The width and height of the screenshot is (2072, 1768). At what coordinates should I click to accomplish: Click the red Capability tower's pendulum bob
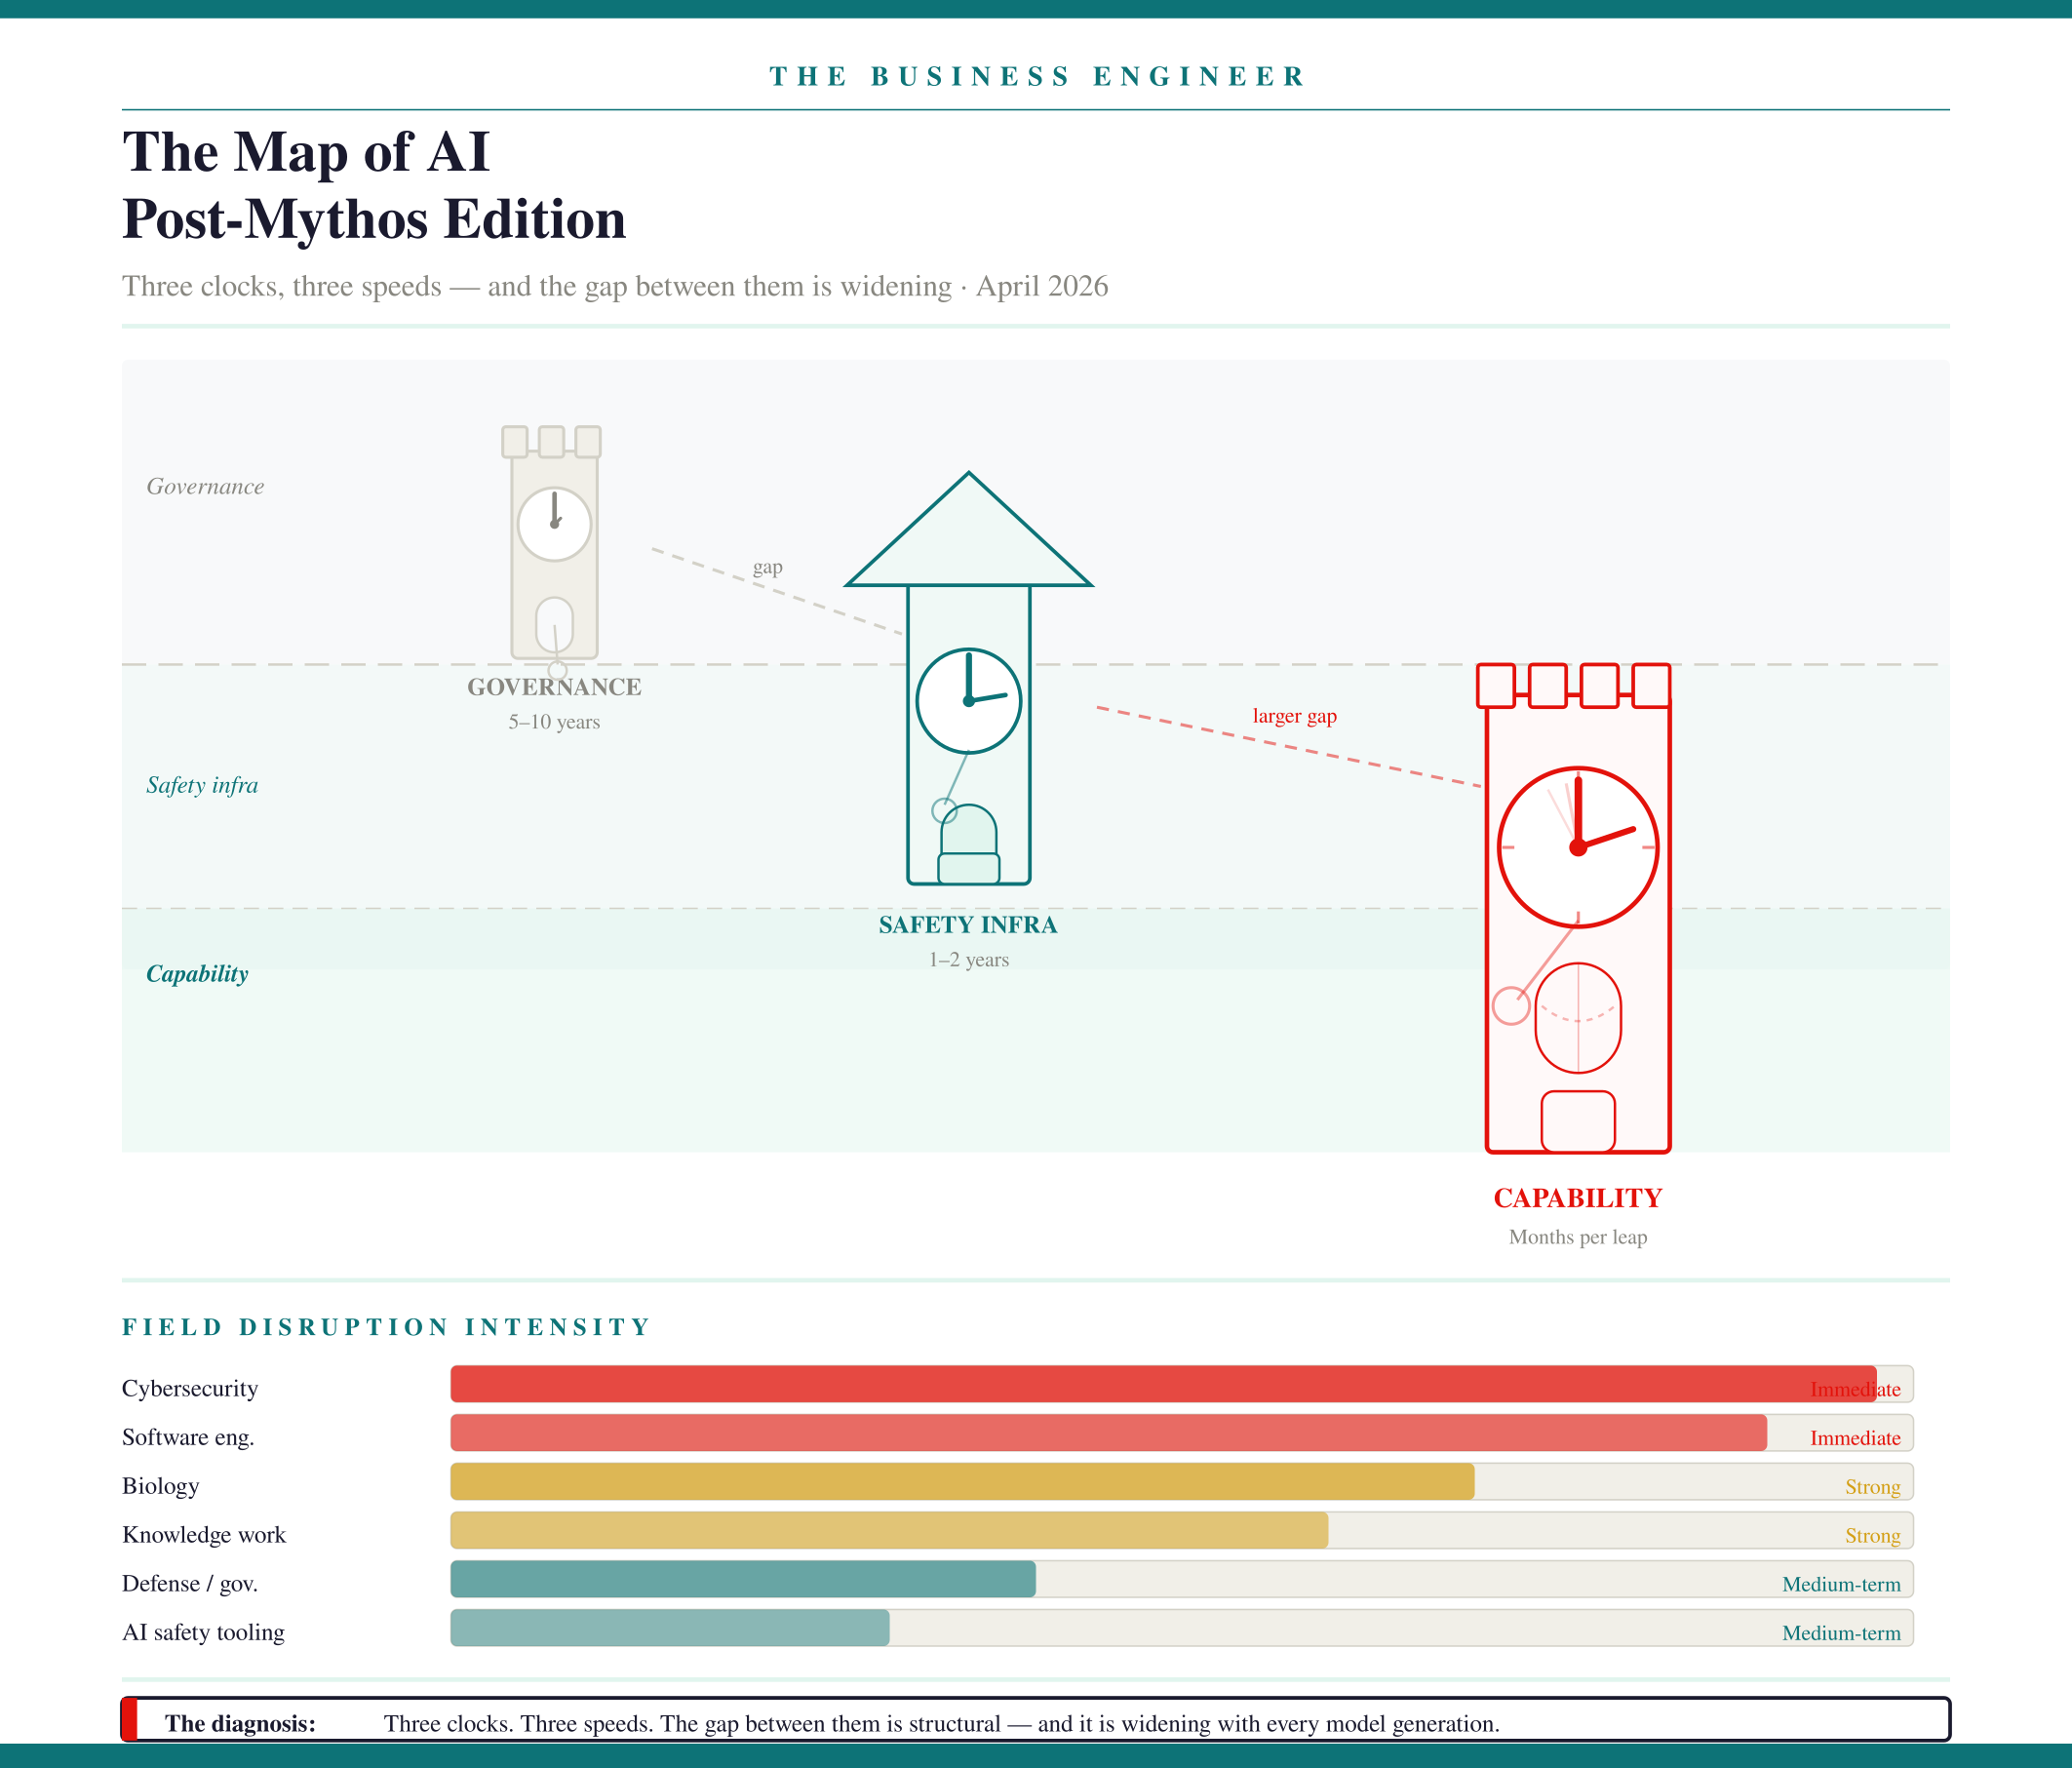tap(1510, 1005)
